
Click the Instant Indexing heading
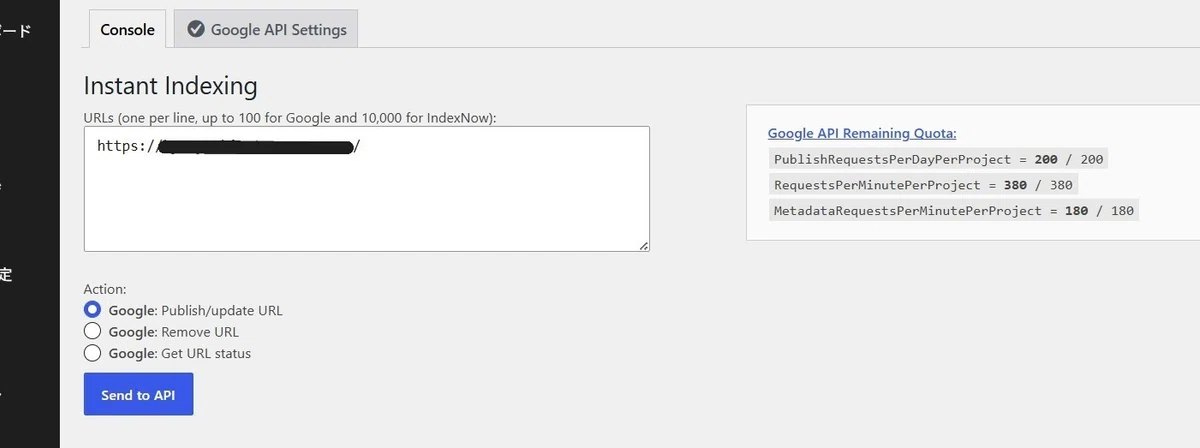[170, 85]
